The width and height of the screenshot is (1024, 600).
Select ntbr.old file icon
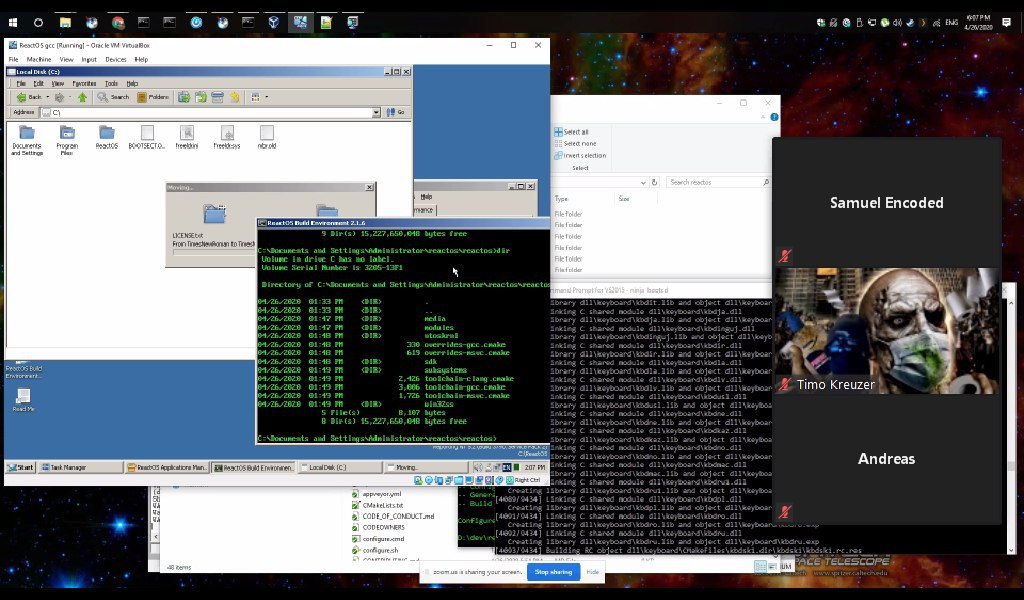click(x=266, y=137)
